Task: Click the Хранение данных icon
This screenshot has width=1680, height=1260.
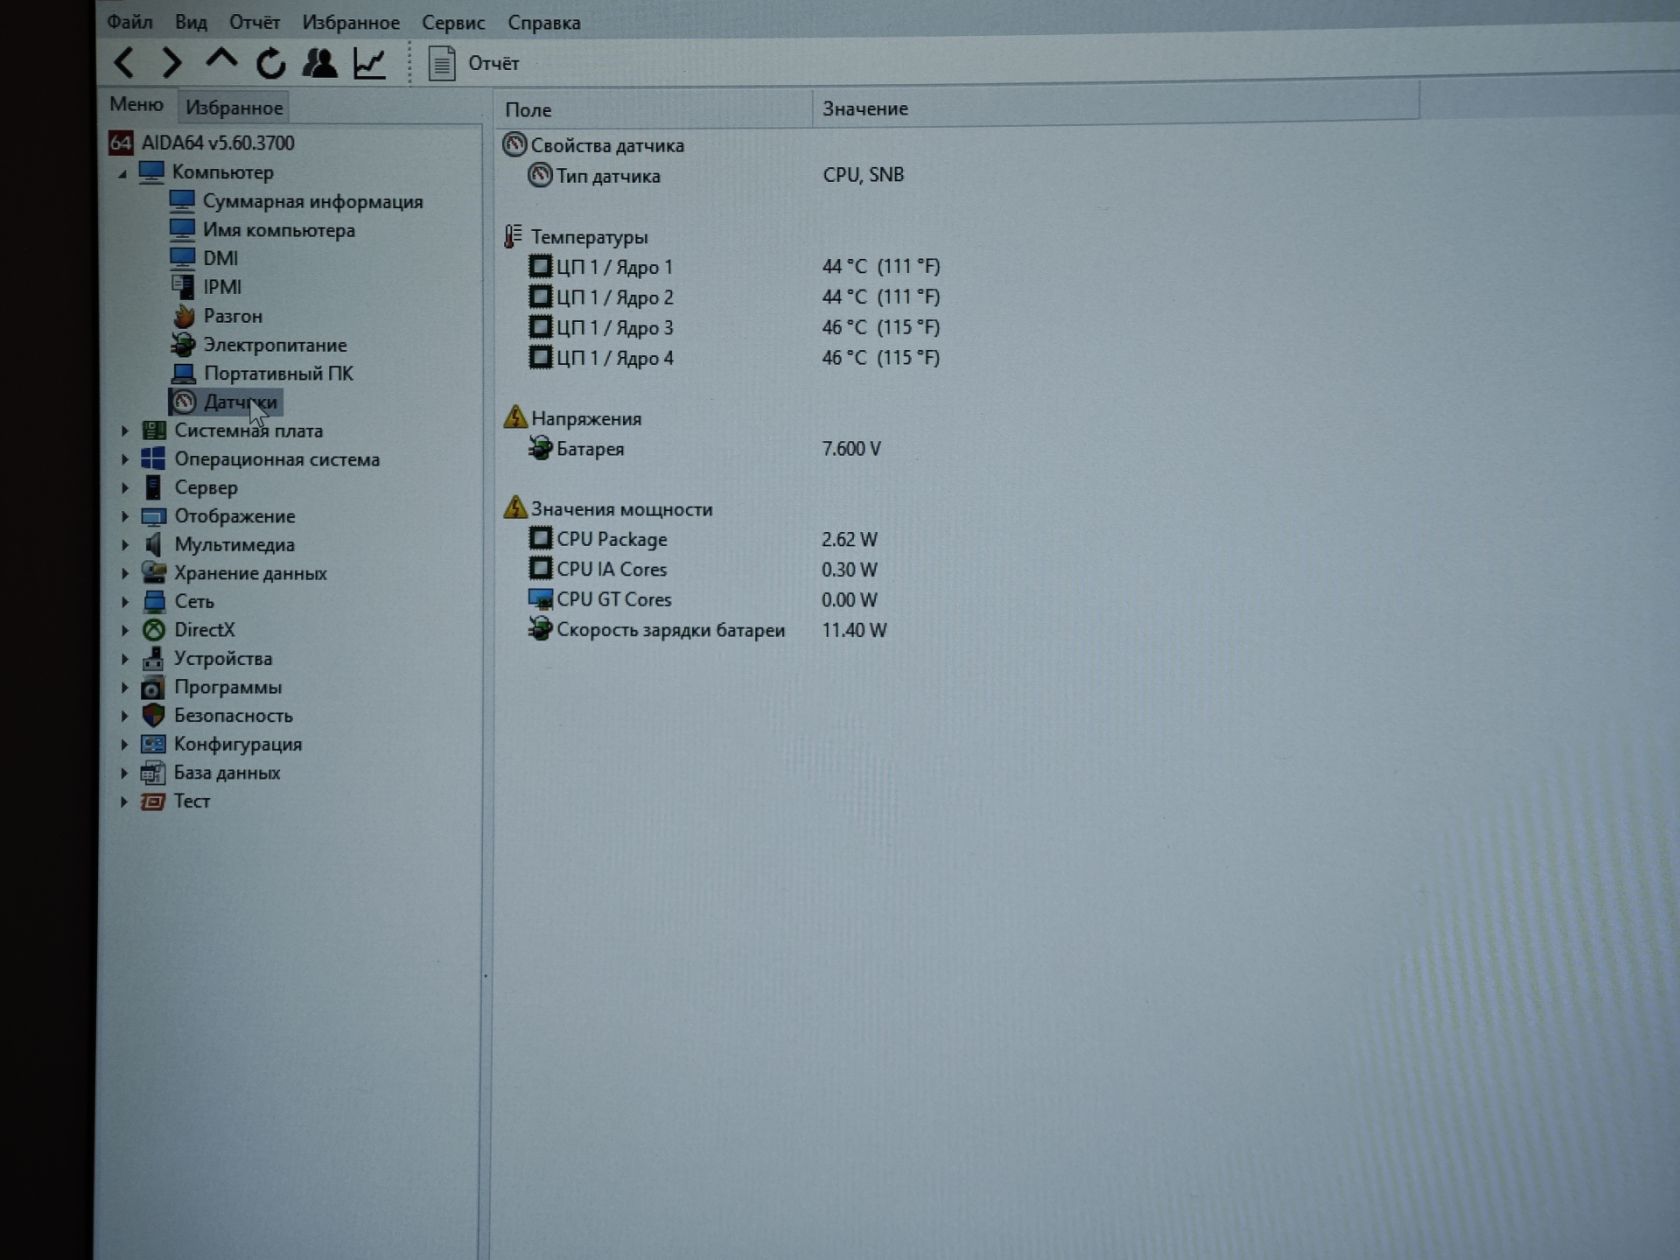Action: point(153,573)
